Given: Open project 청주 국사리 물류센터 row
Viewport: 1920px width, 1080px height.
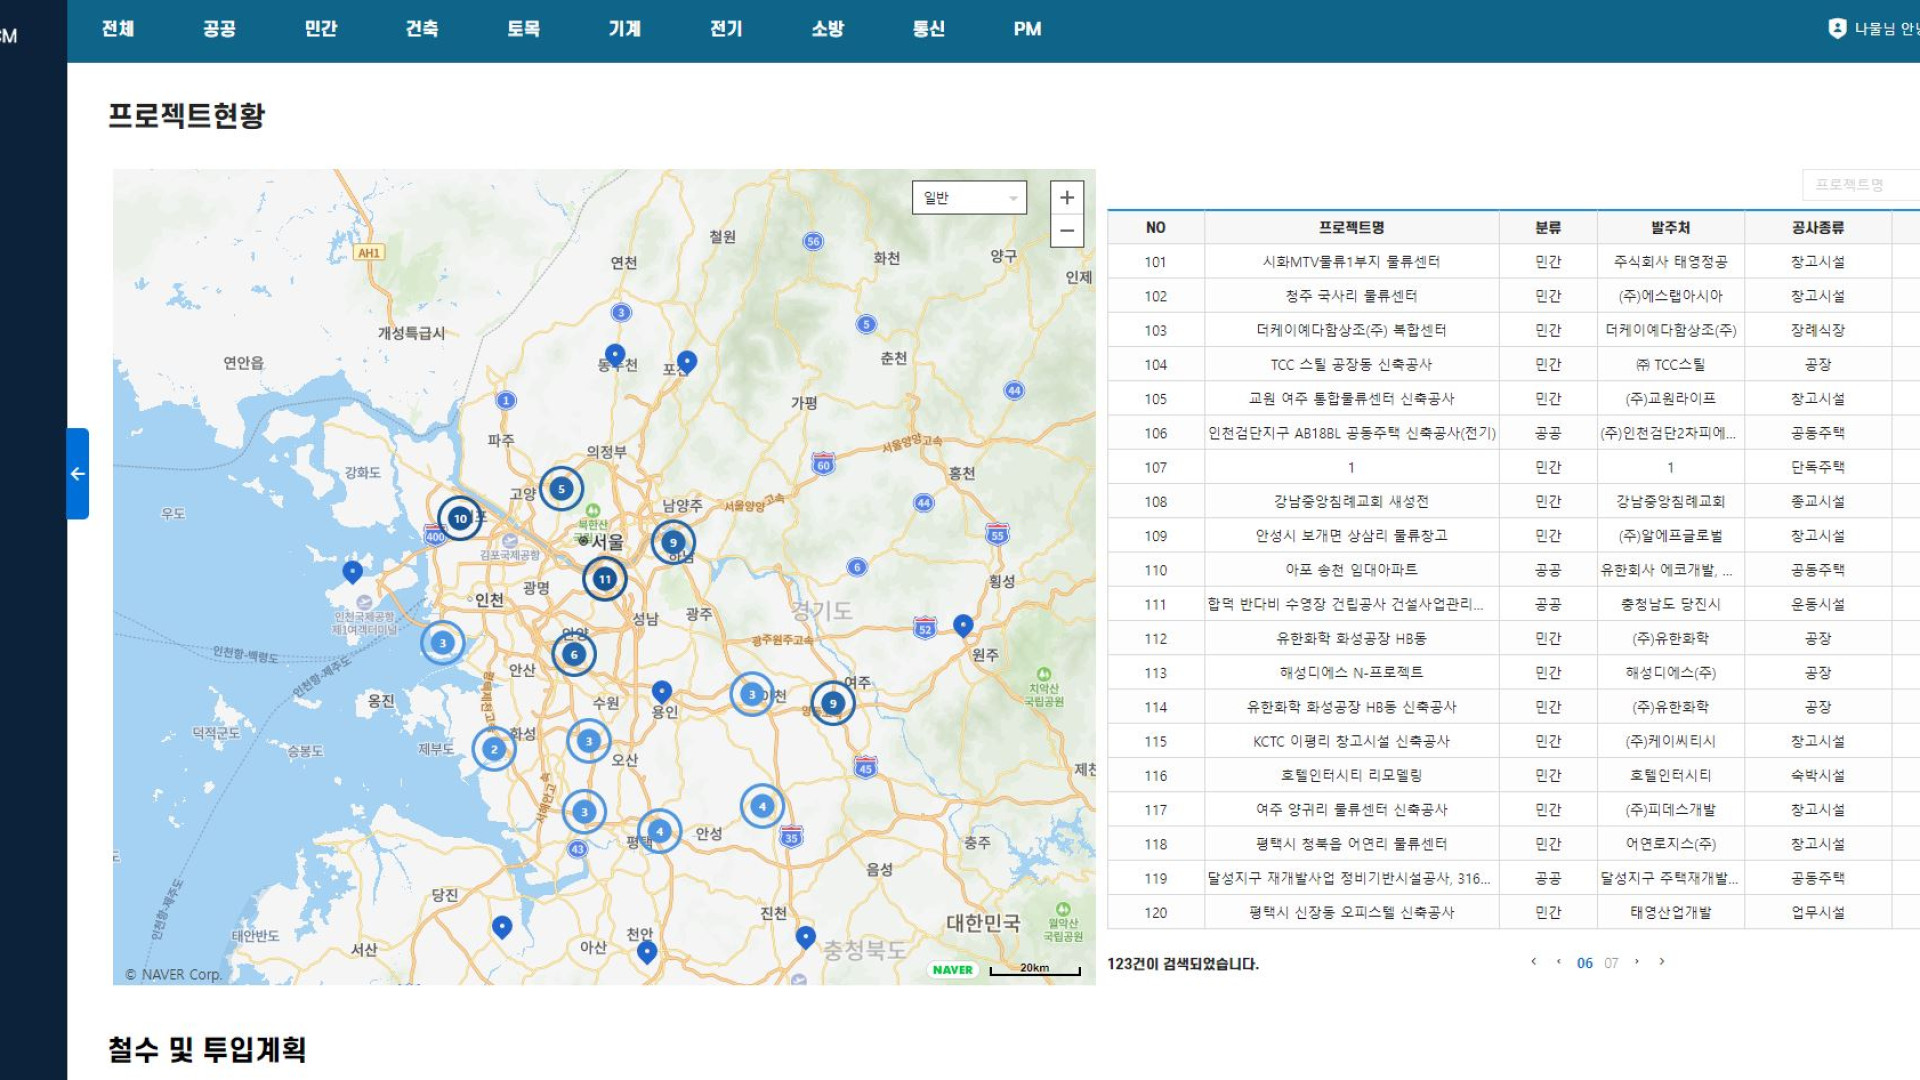Looking at the screenshot, I should tap(1350, 296).
